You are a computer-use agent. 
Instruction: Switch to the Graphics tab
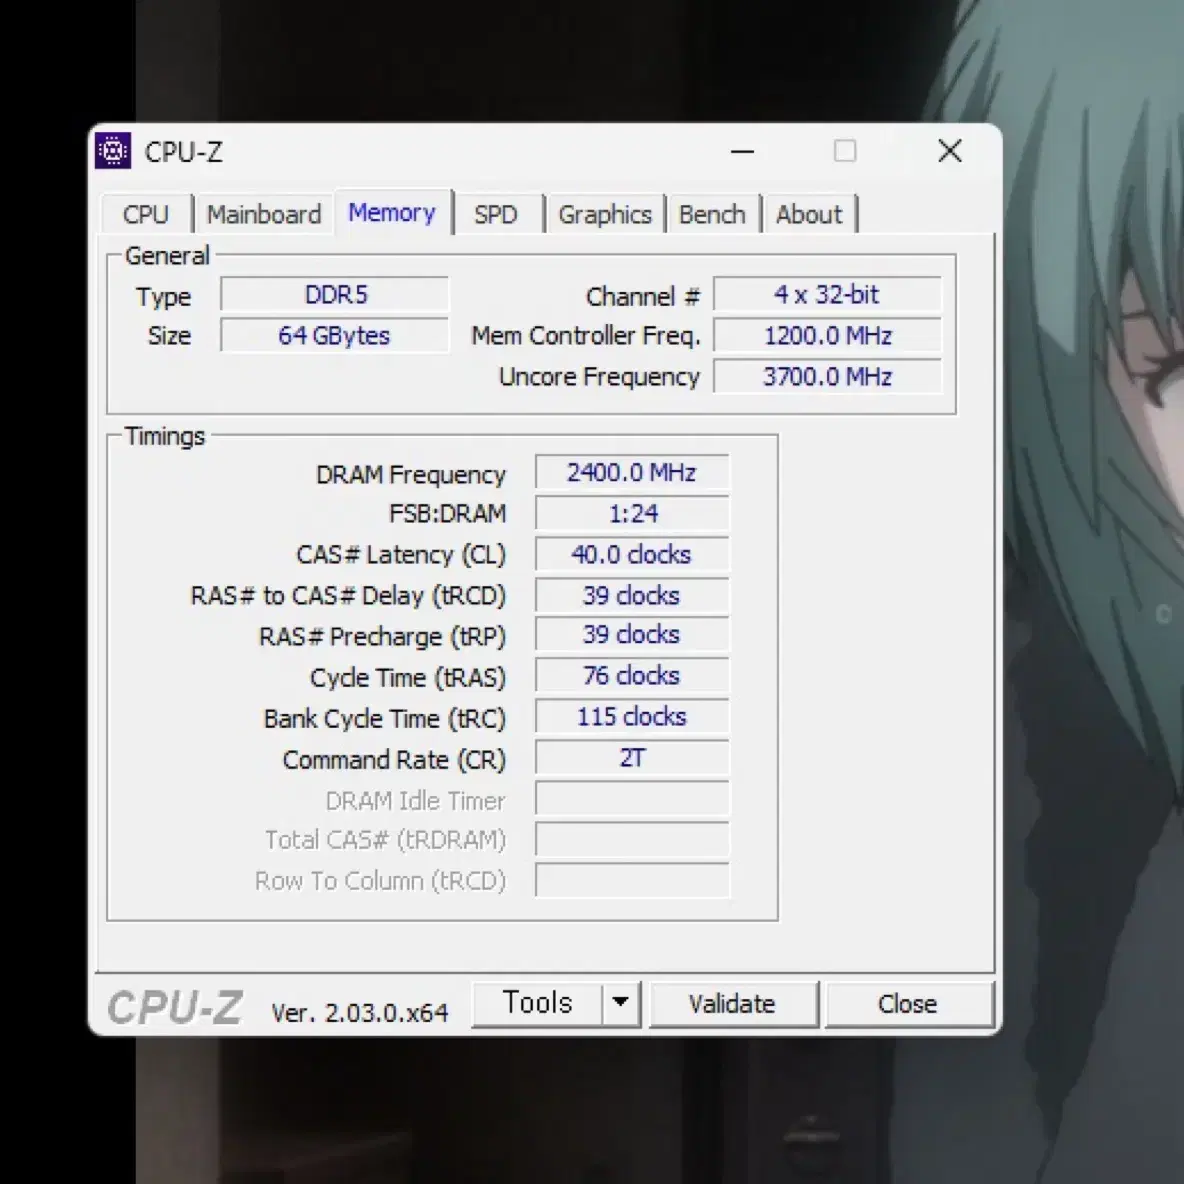coord(605,214)
